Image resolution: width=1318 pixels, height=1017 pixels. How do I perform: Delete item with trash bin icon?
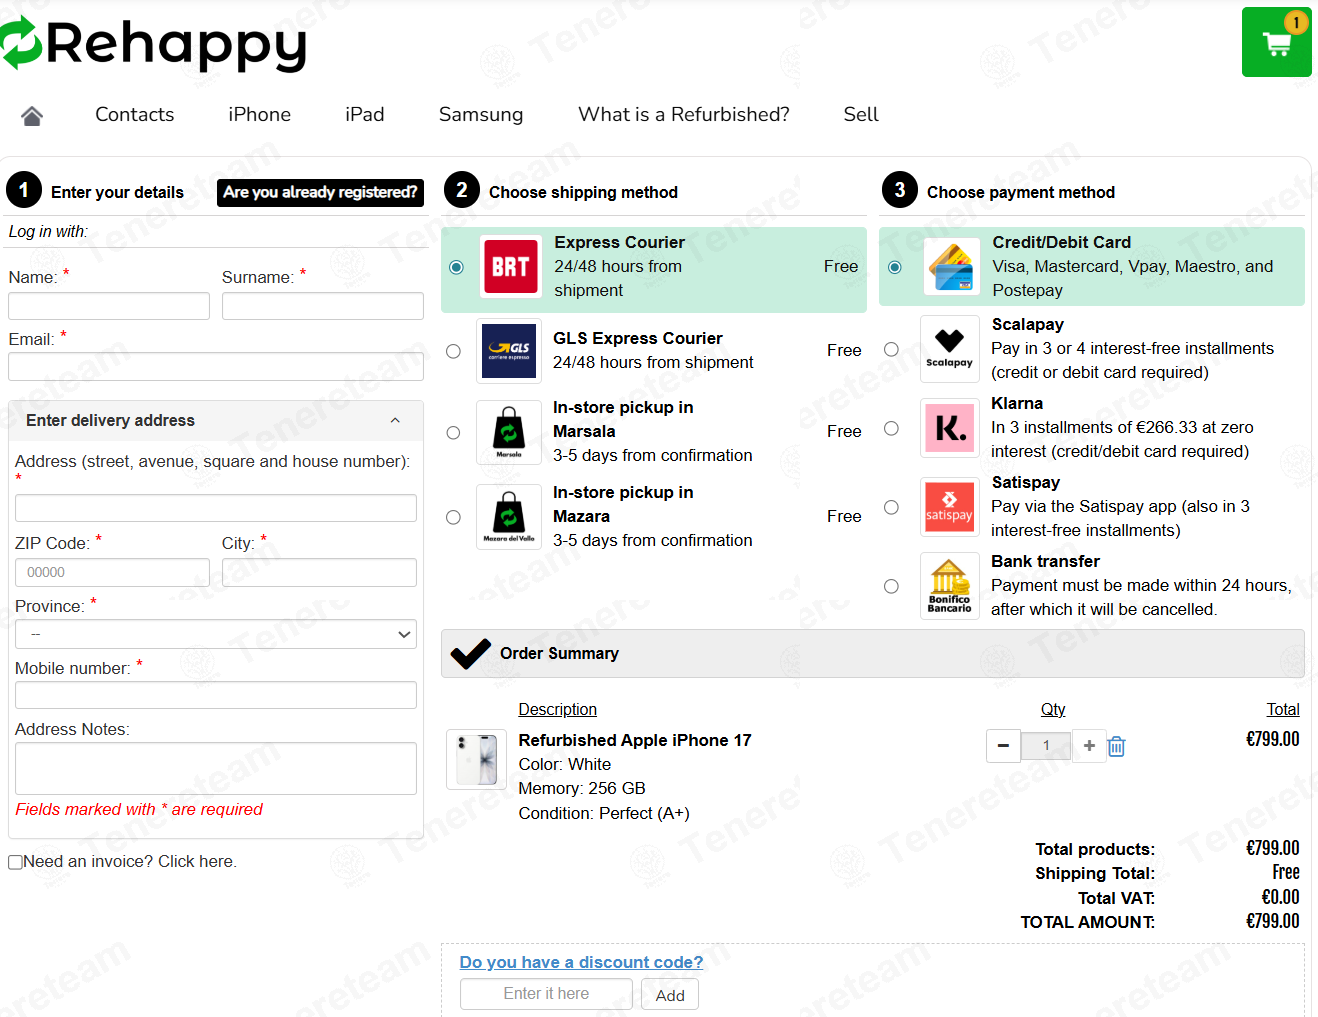pyautogui.click(x=1117, y=746)
